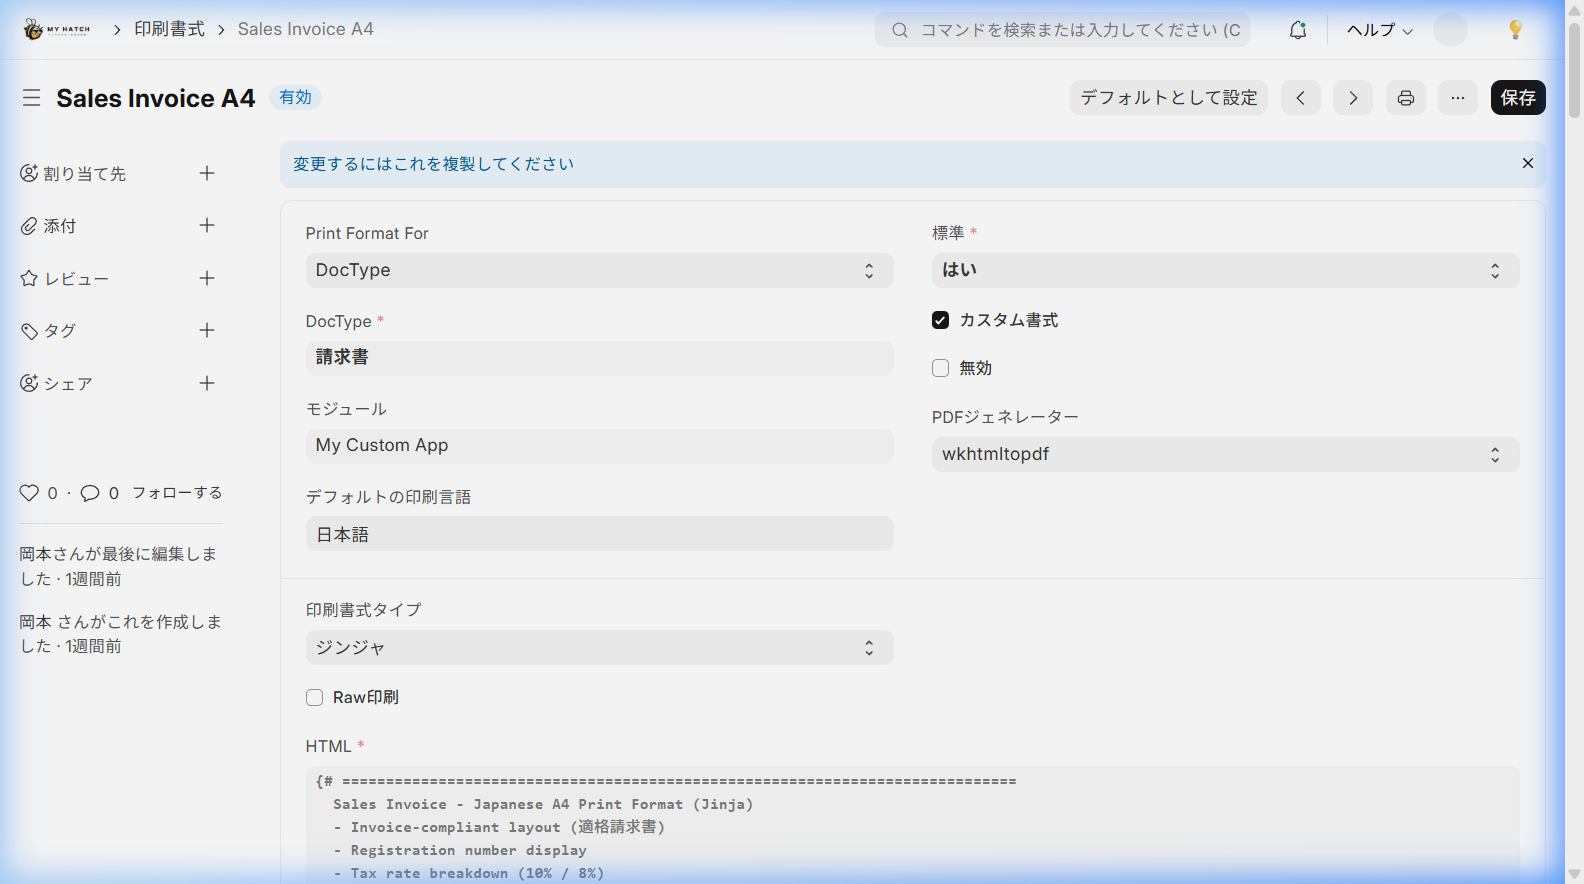Check the Raw印刷 checkbox
Screen dimensions: 1584x884
coord(315,698)
